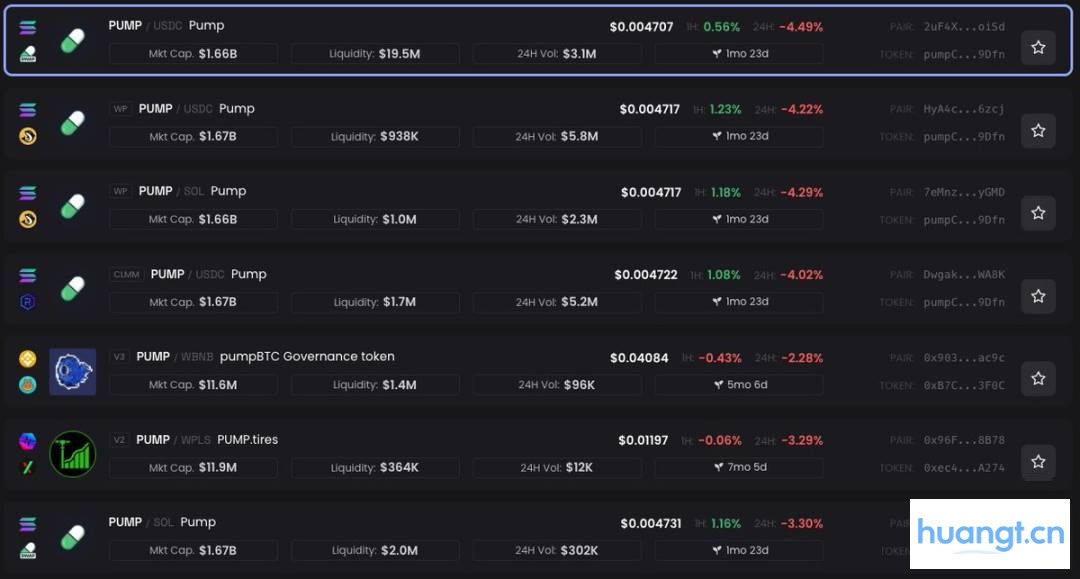Click the PulseX icon in the PUMP.tires row
Viewport: 1080px width, 579px height.
point(28,468)
